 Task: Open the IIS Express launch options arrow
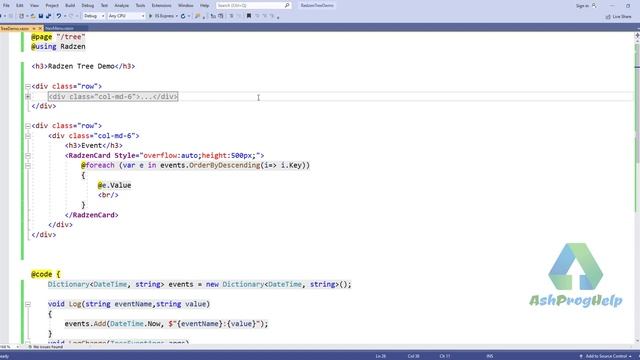coord(177,16)
